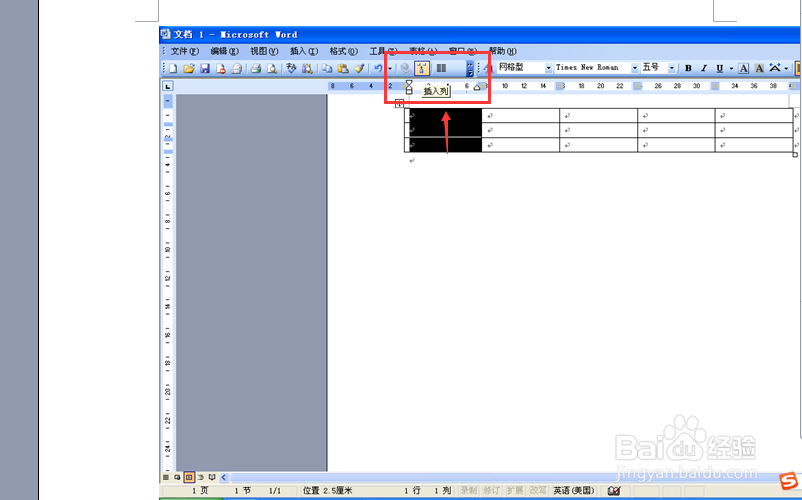Screen dimensions: 802x500
Task: Open Print Preview with magnifier page icon
Action: point(272,68)
